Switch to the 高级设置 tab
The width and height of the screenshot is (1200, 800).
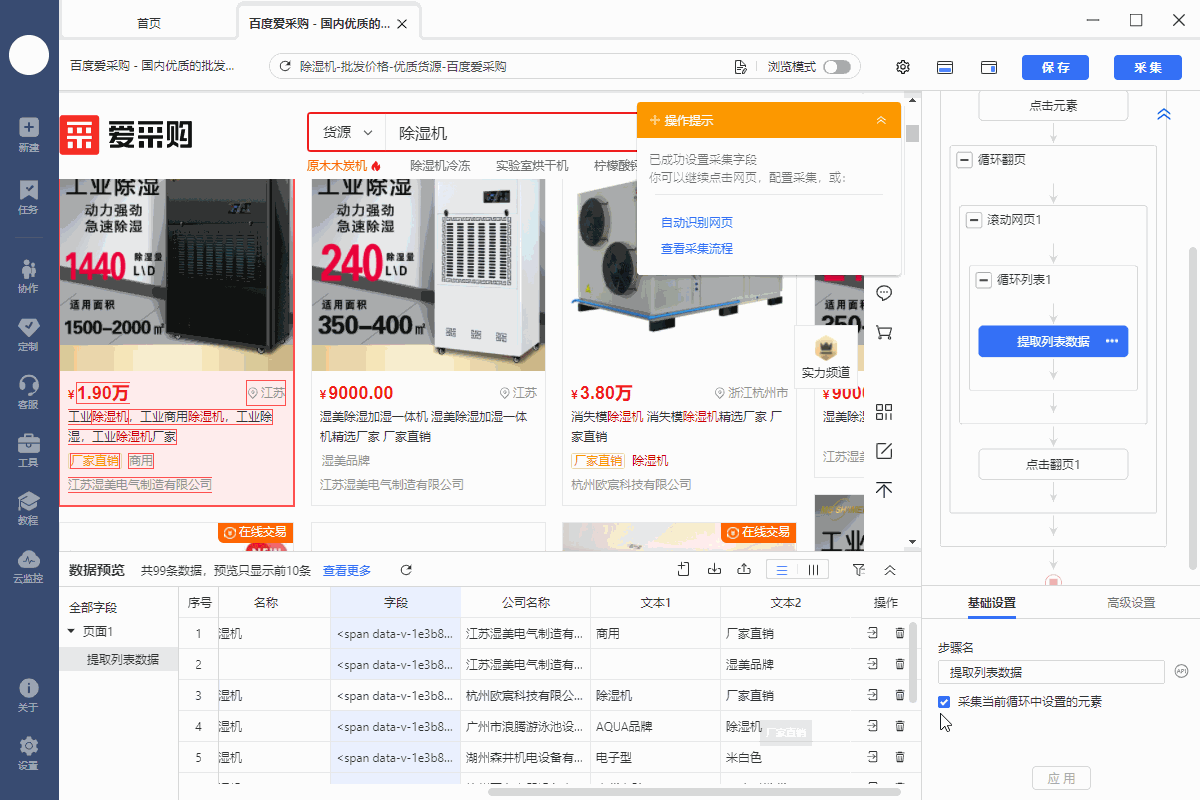click(1130, 603)
